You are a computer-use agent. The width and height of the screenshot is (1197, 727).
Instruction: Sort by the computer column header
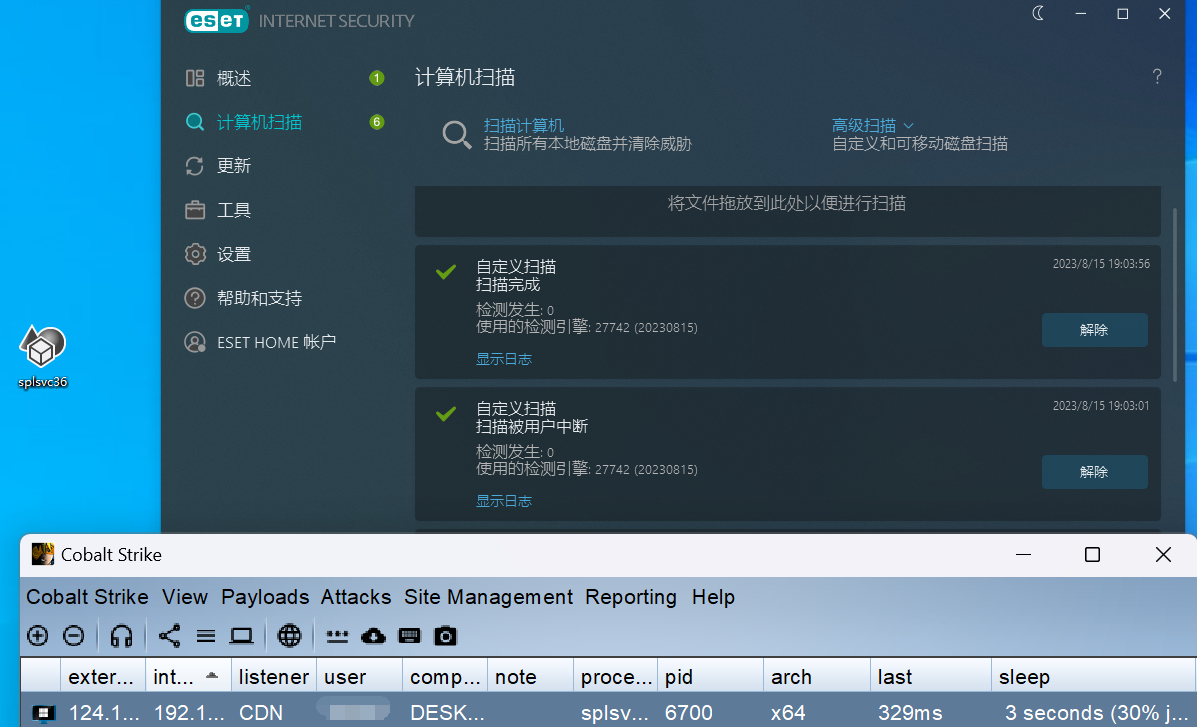[445, 677]
